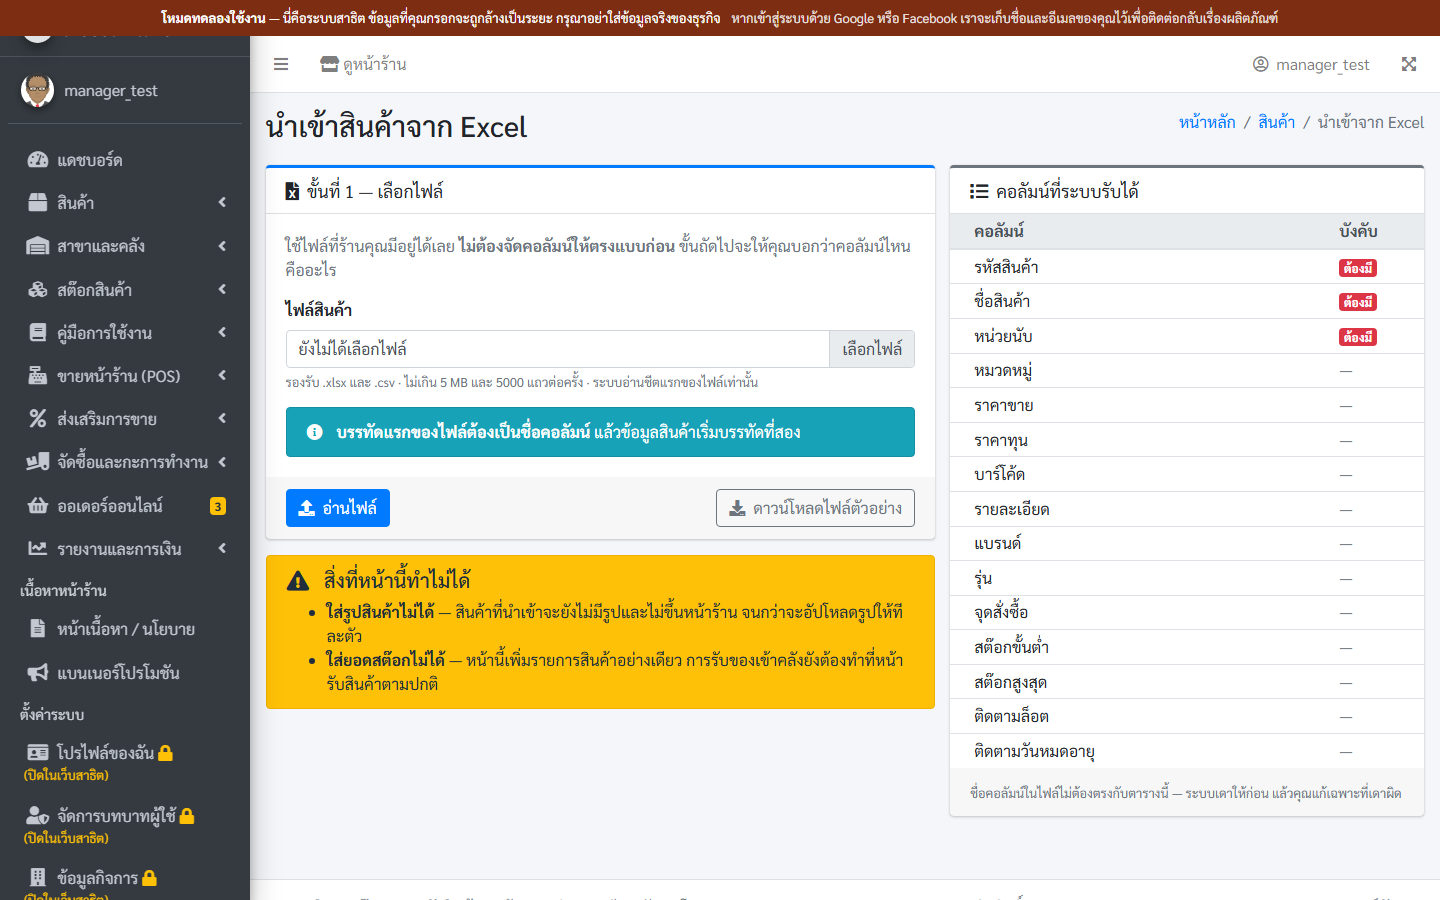The width and height of the screenshot is (1440, 900).
Task: Click the จัดการบทบาทผู้ใช้ user lock icon
Action: click(x=38, y=816)
